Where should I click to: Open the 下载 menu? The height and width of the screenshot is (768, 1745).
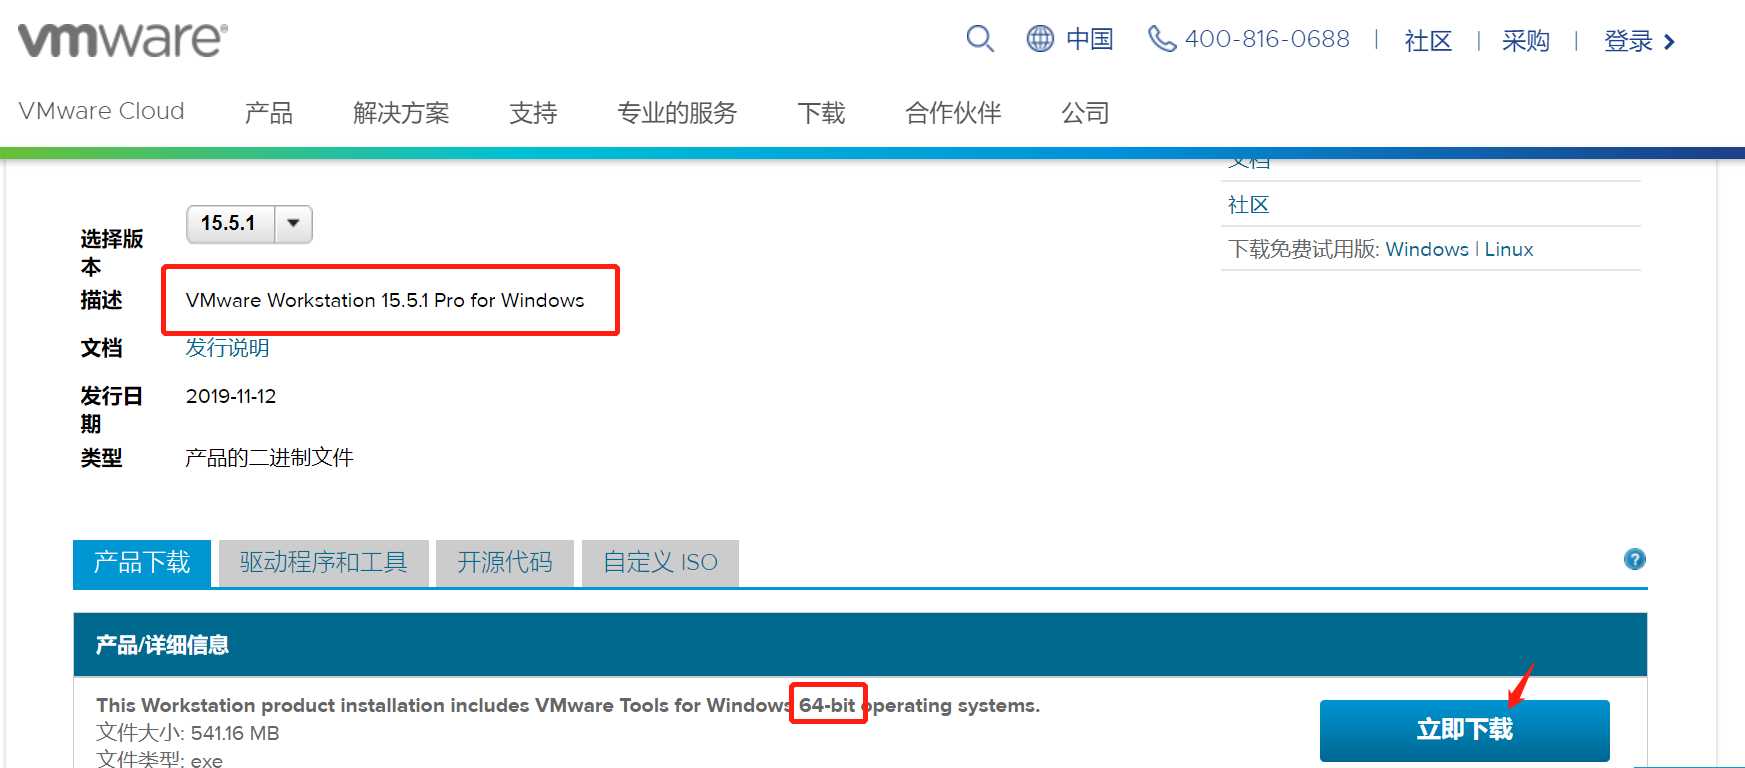pyautogui.click(x=821, y=113)
